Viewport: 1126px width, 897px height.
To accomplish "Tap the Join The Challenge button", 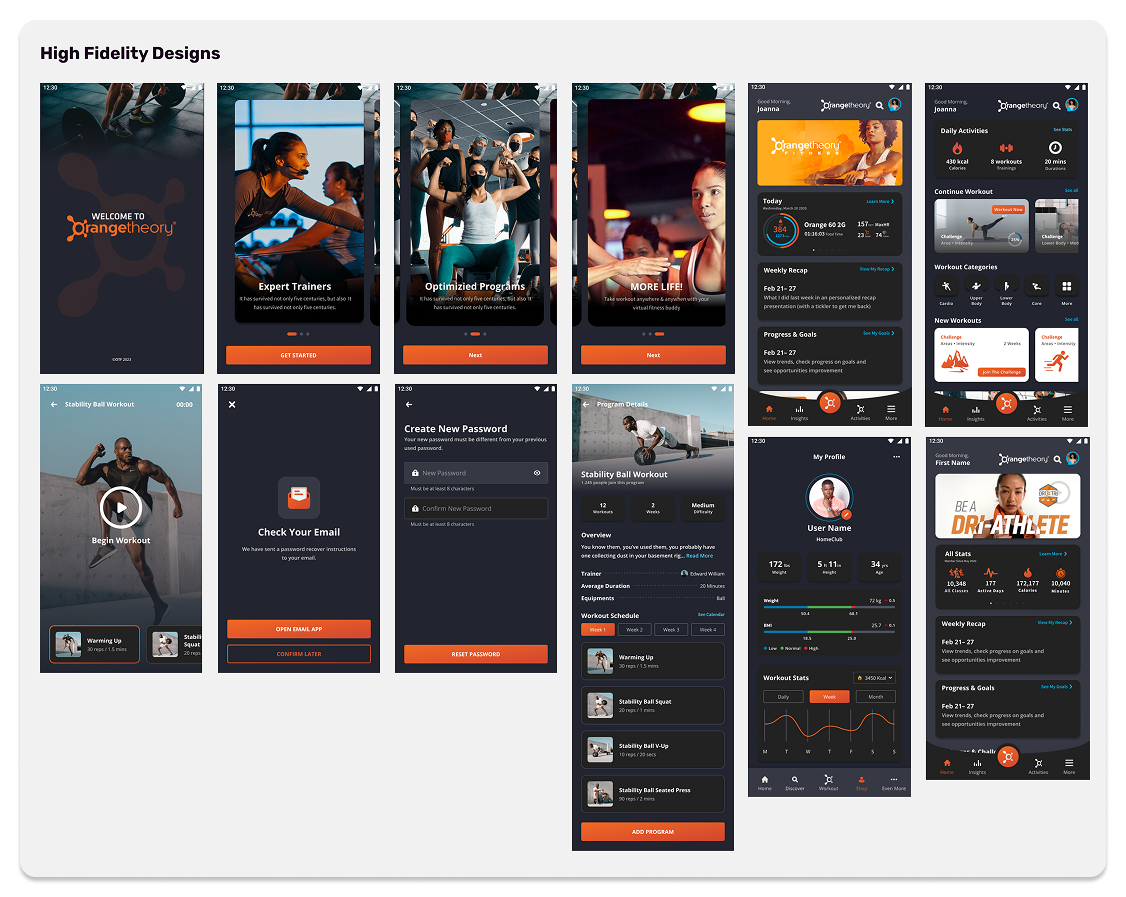I will [x=1002, y=373].
